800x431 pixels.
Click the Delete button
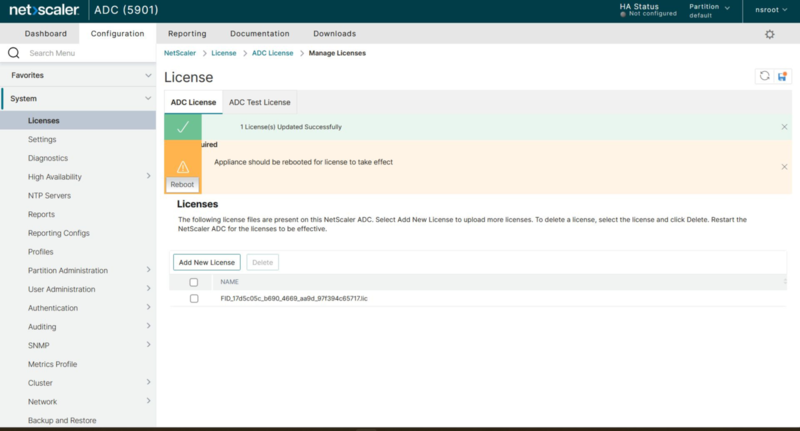[262, 262]
